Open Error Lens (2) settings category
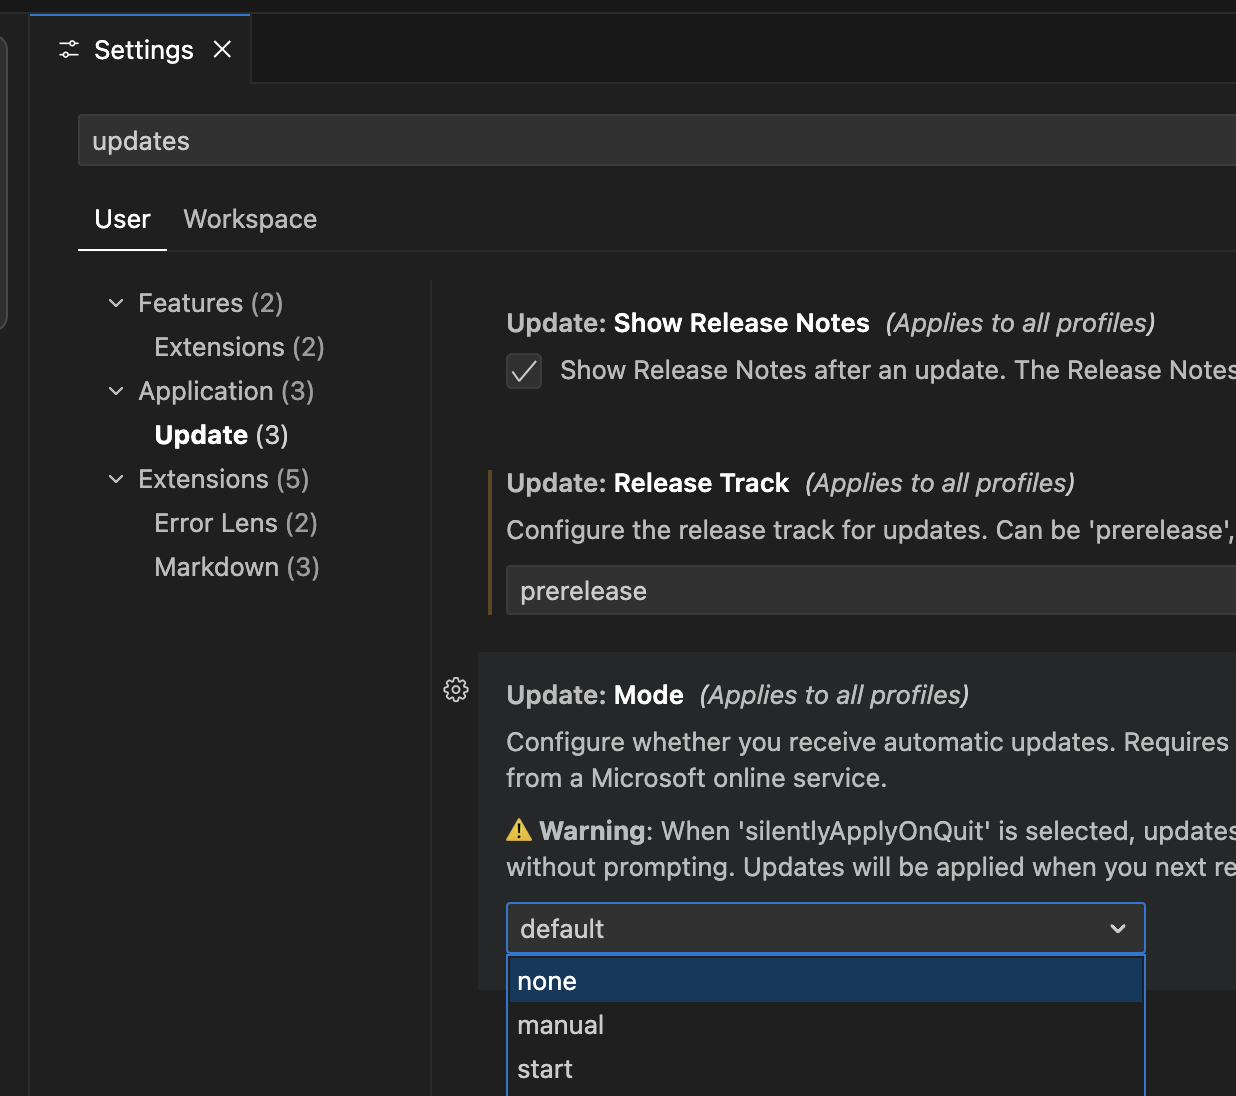Viewport: 1236px width, 1096px height. [x=235, y=523]
